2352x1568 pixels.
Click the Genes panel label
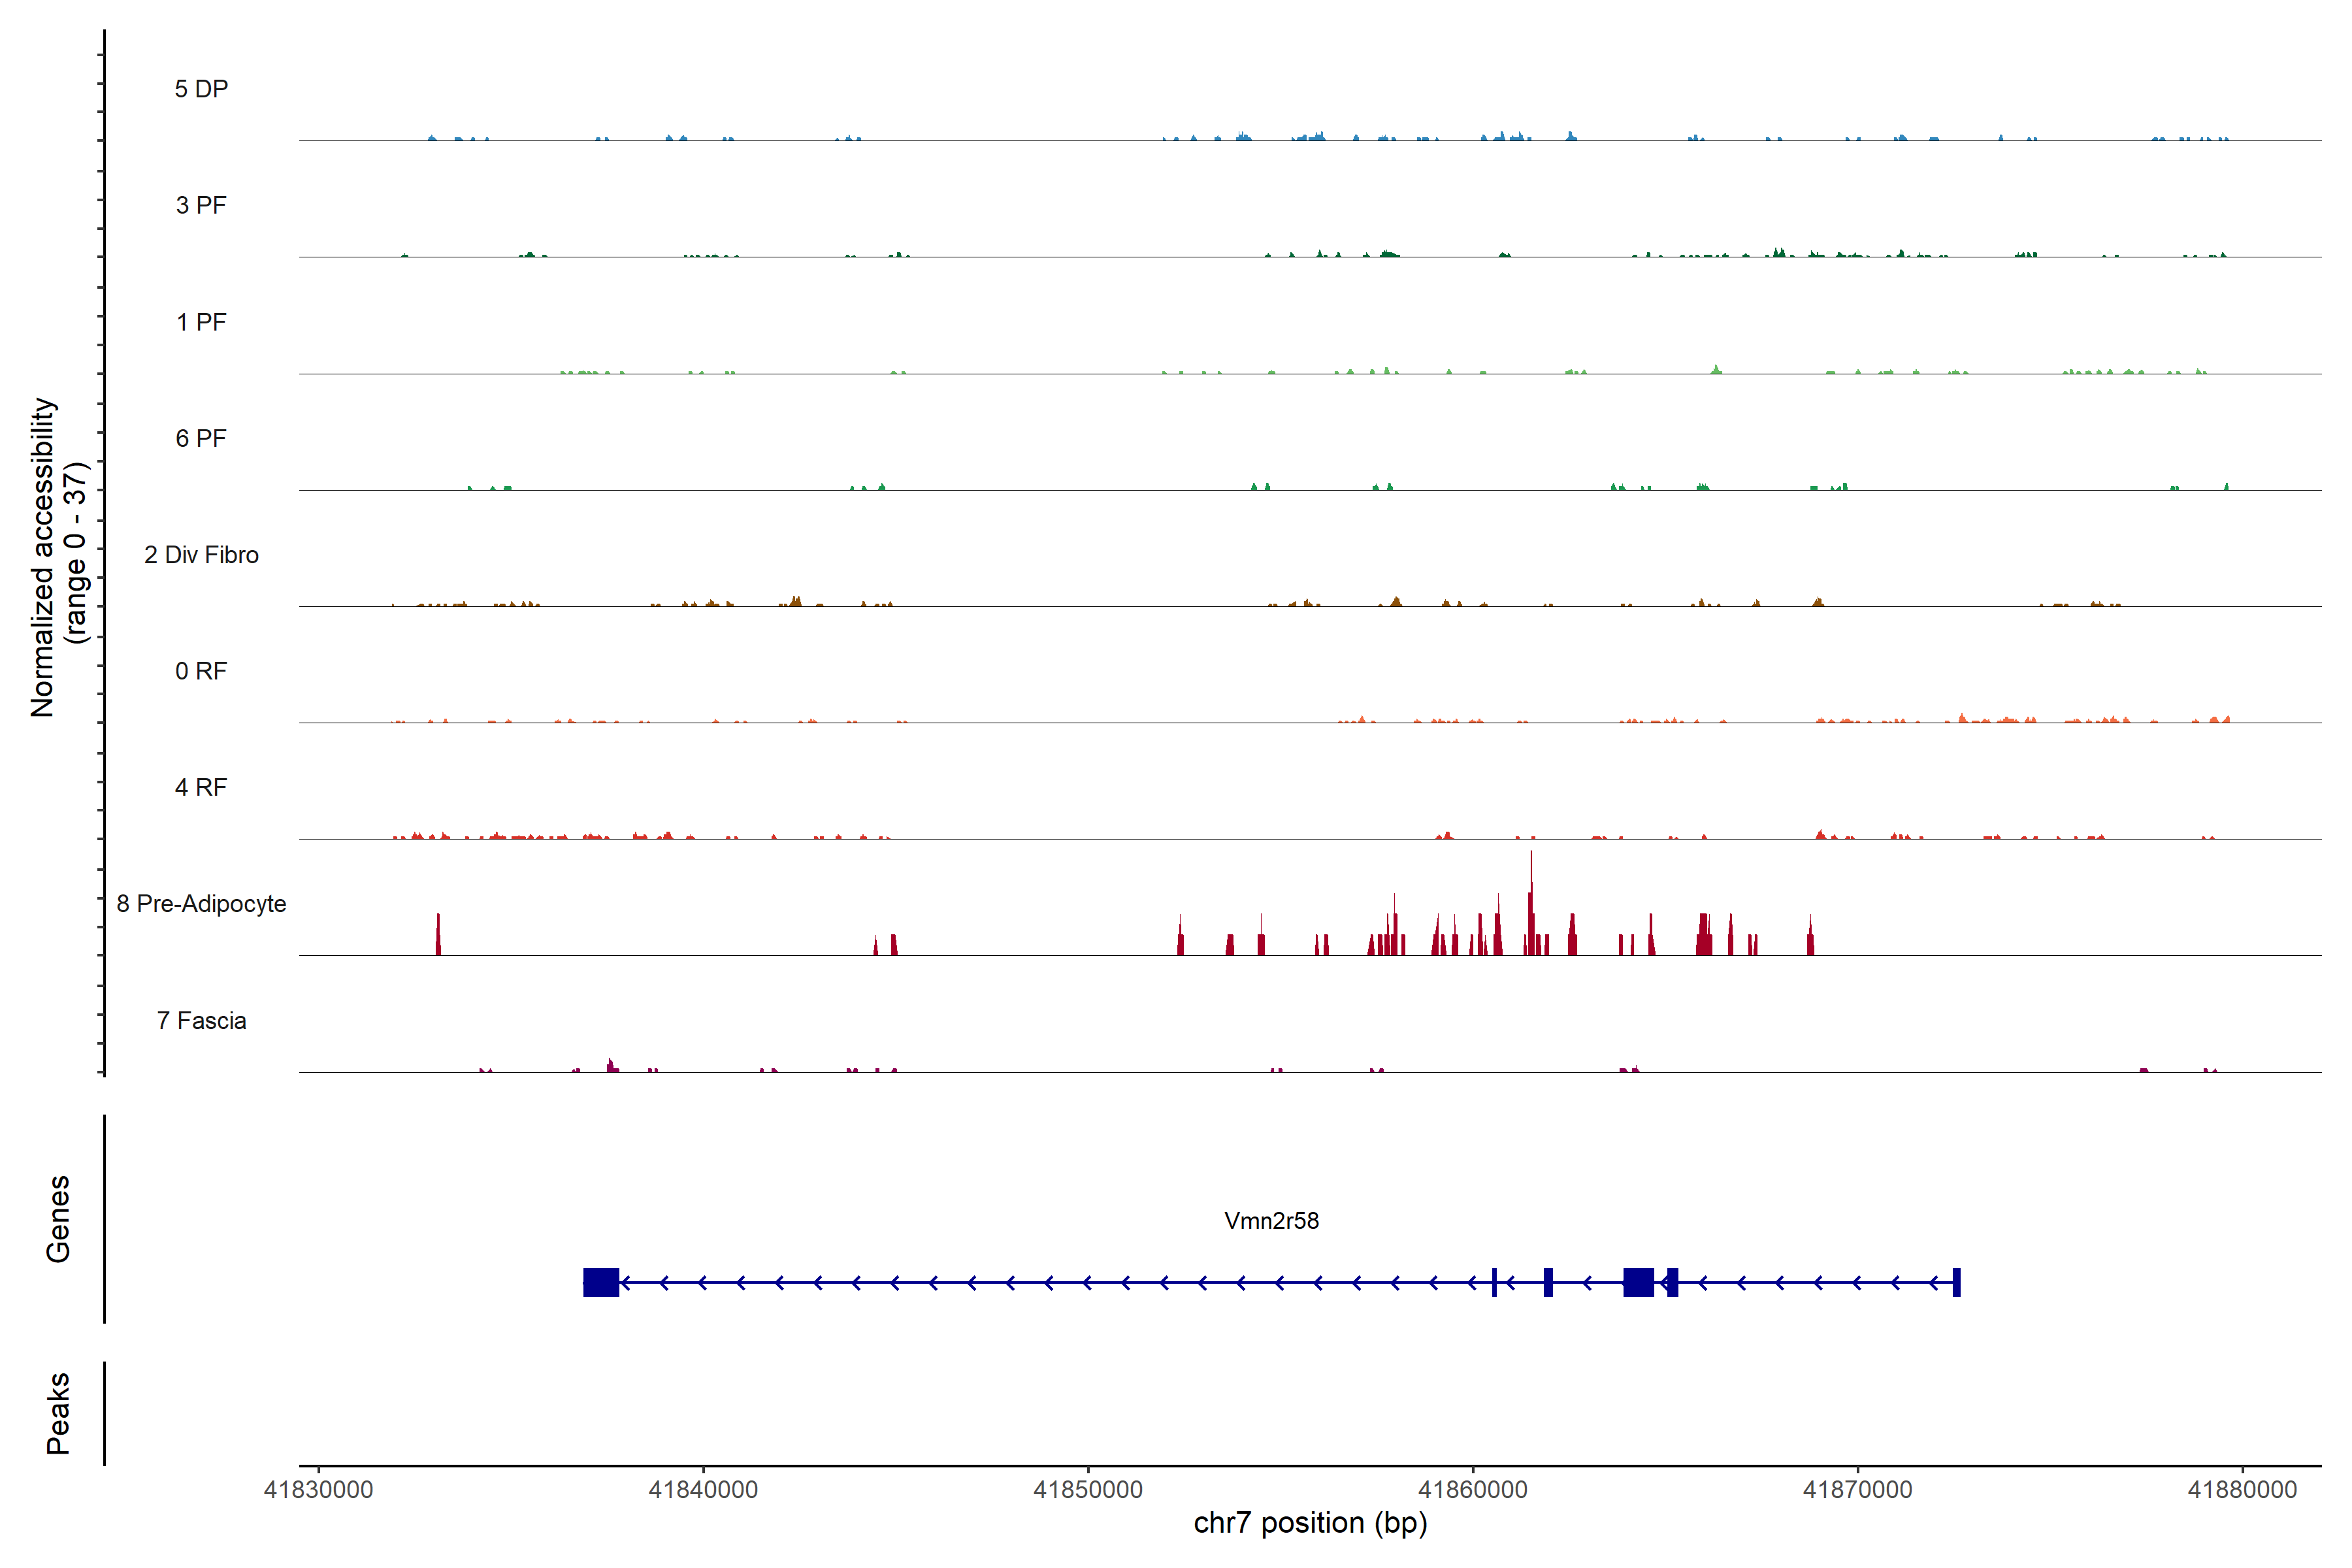(58, 1218)
